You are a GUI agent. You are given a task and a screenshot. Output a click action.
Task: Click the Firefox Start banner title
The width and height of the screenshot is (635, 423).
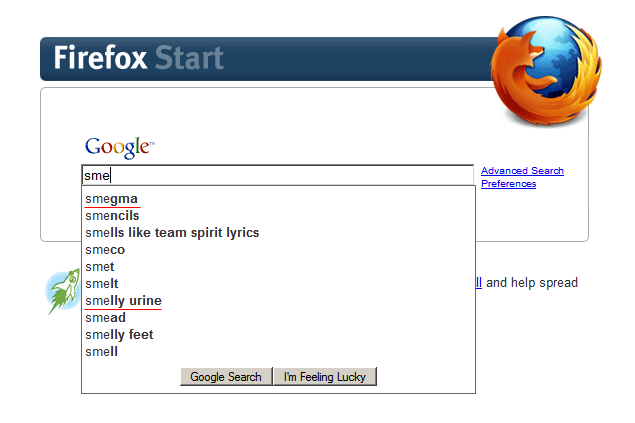click(139, 58)
